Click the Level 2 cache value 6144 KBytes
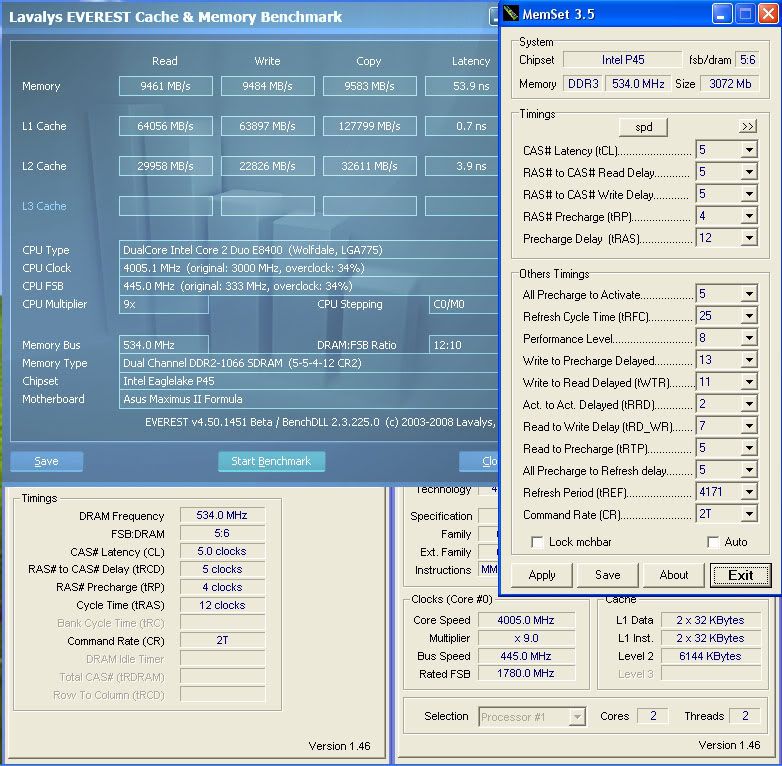782x766 pixels. click(710, 656)
